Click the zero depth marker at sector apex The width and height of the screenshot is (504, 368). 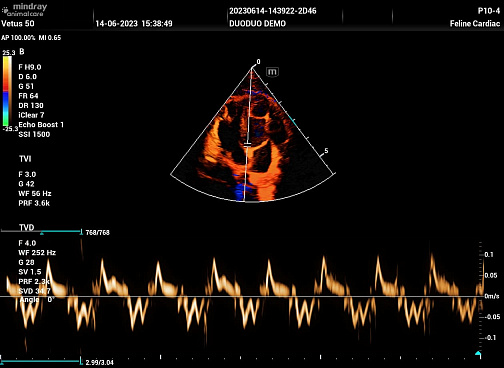pyautogui.click(x=258, y=62)
